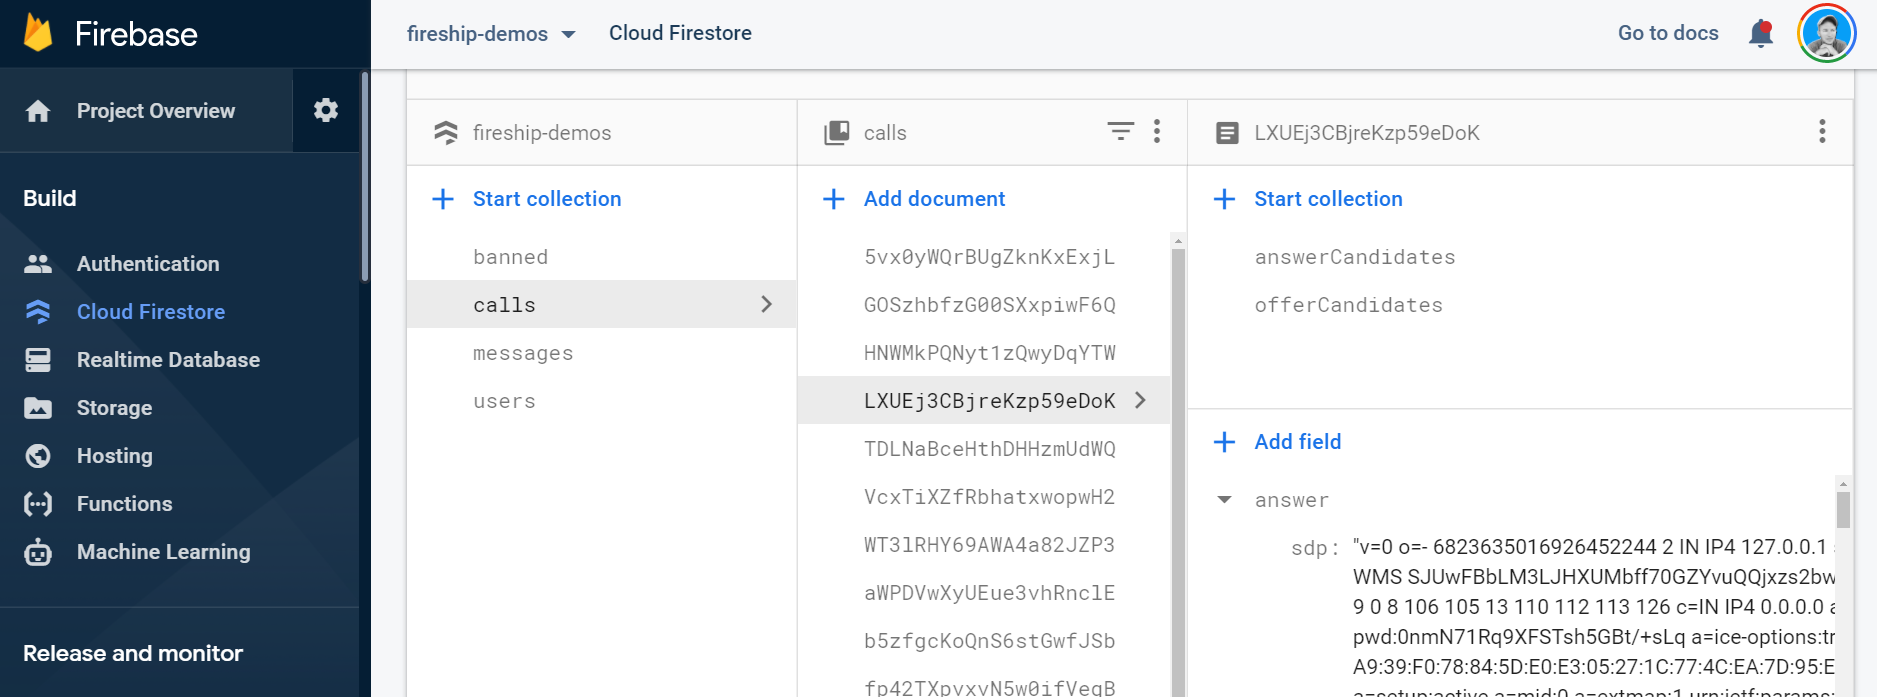Screen dimensions: 1877x697
Task: Click Add field button
Action: (1296, 442)
